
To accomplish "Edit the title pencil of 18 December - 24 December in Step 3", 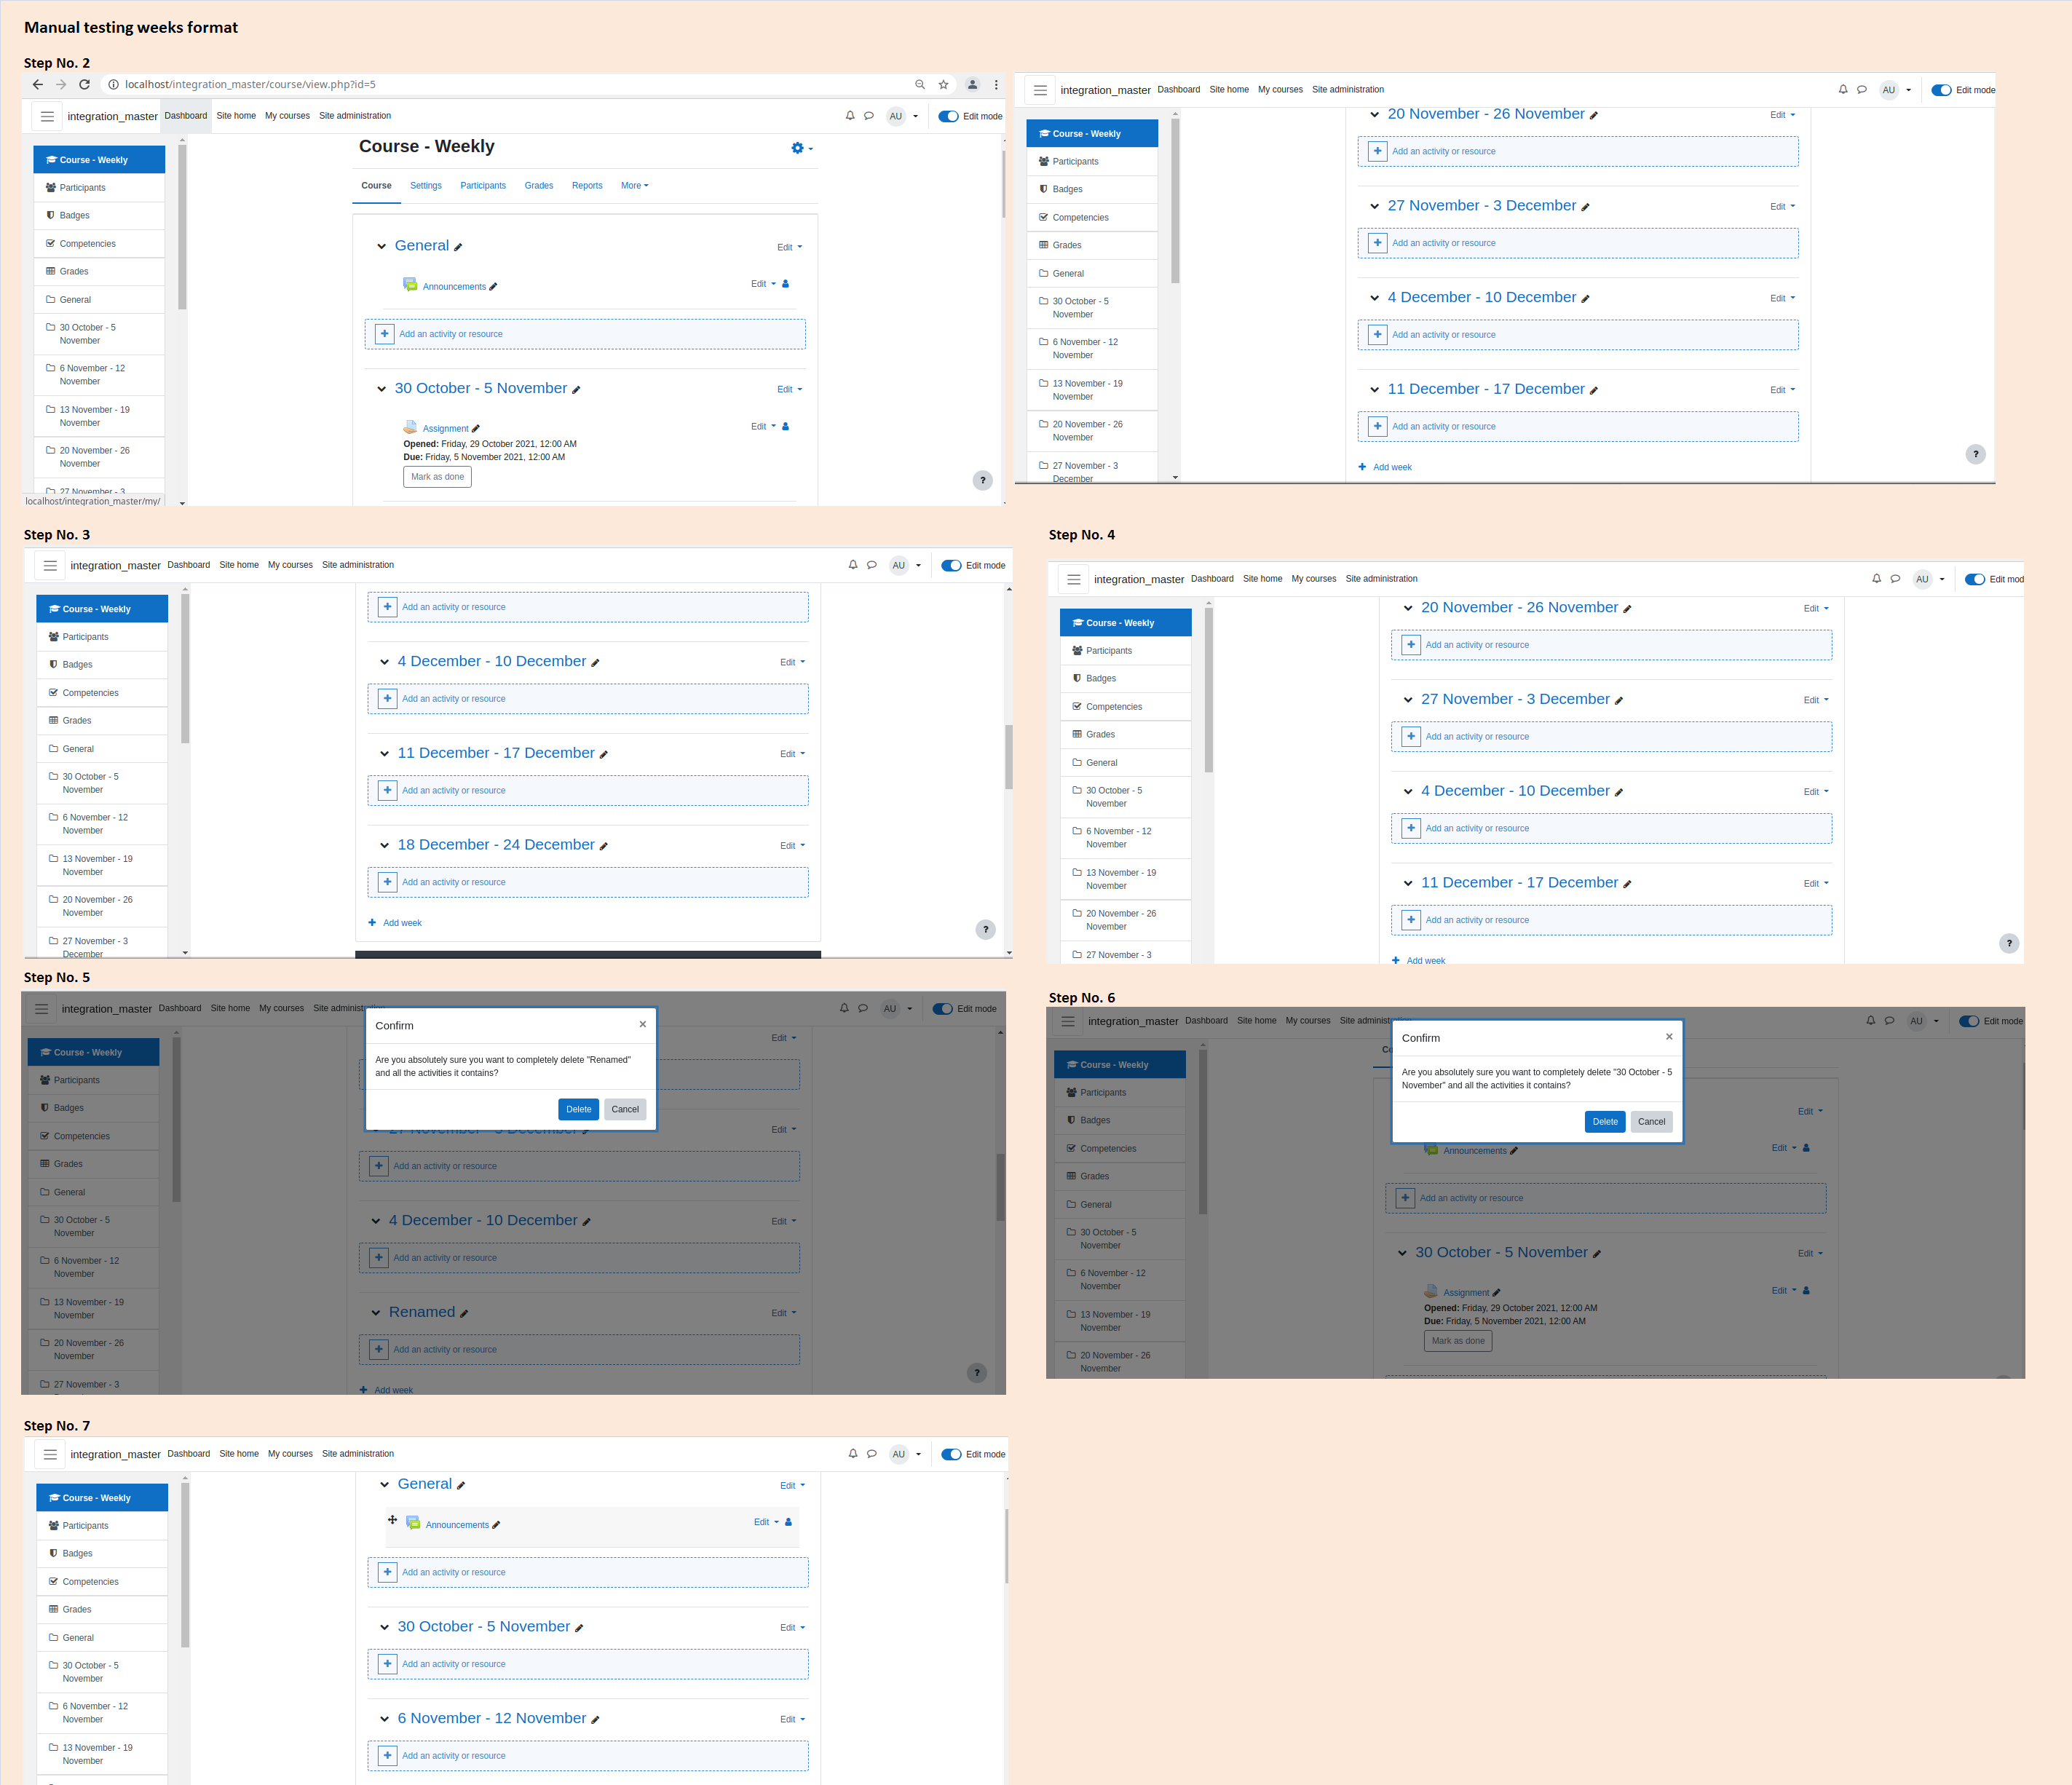I will click(x=604, y=847).
